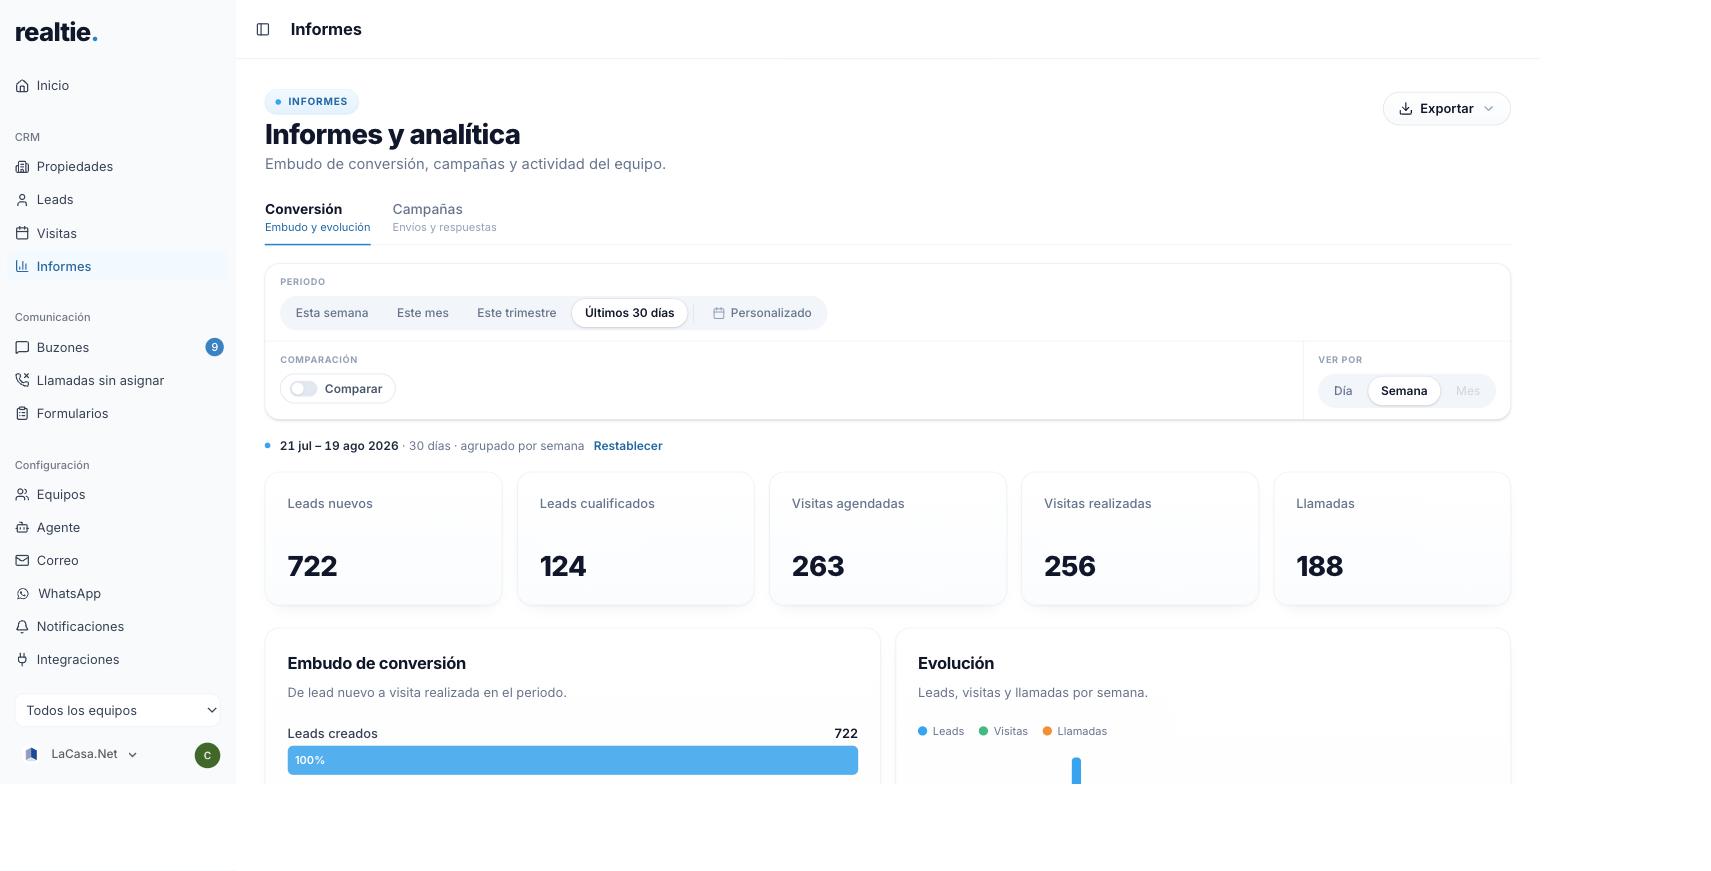Viewport: 1711px width, 871px height.
Task: Click the calendar icon beside Personalizado
Action: (x=718, y=314)
